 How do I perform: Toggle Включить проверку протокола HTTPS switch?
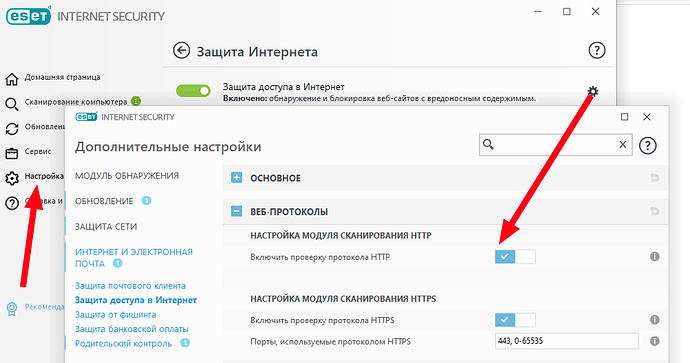coord(515,320)
